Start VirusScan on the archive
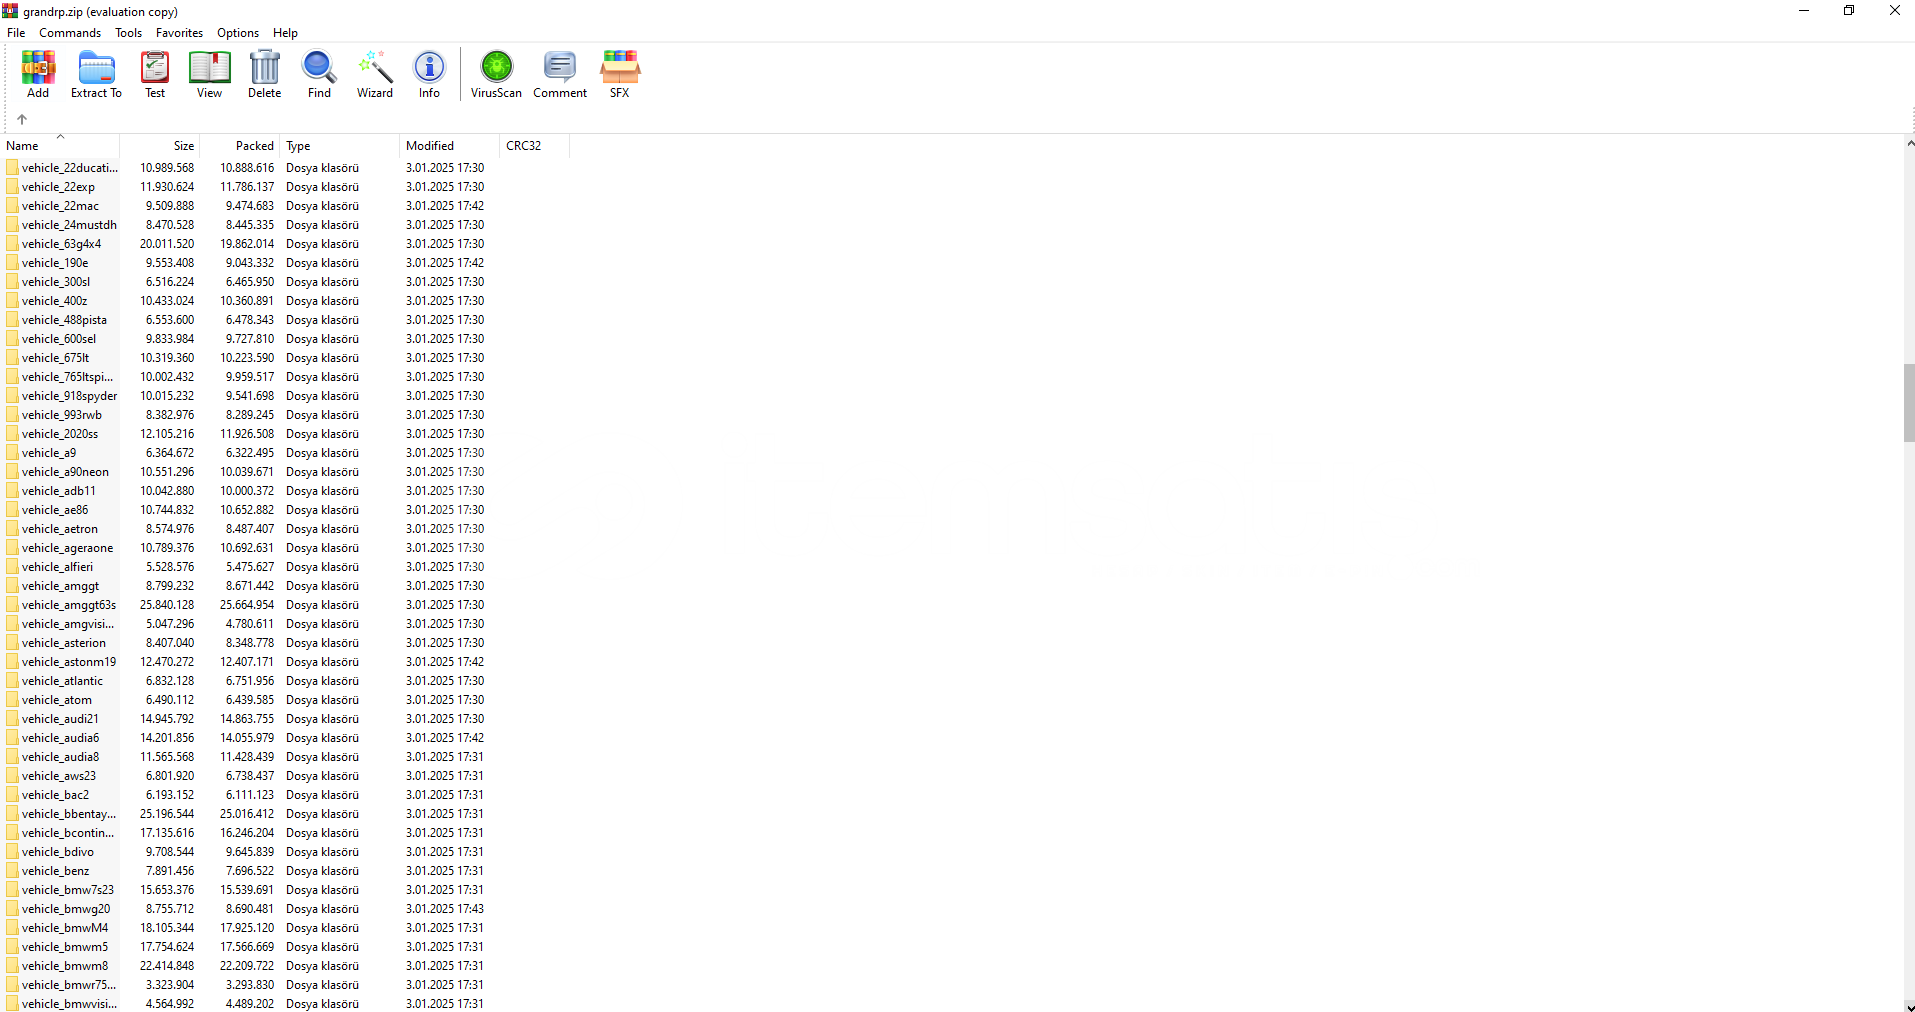This screenshot has width=1915, height=1012. click(x=496, y=74)
